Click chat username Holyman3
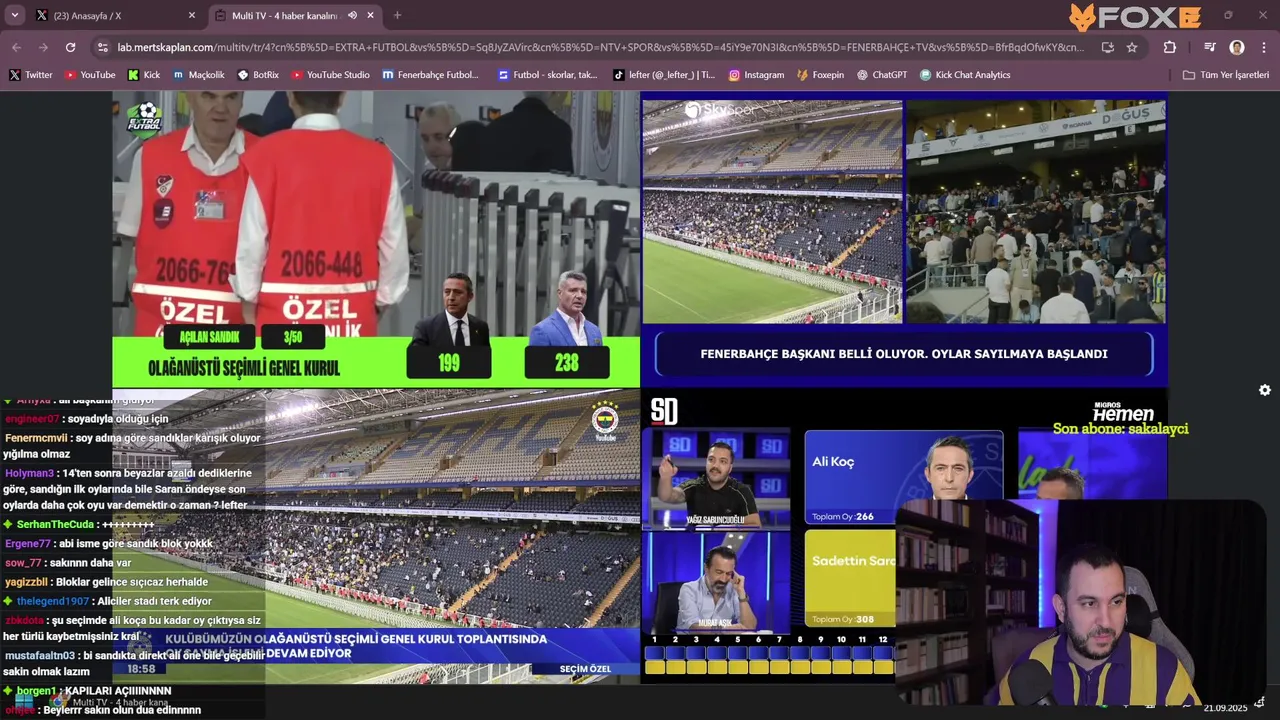The image size is (1280, 720). [29, 473]
